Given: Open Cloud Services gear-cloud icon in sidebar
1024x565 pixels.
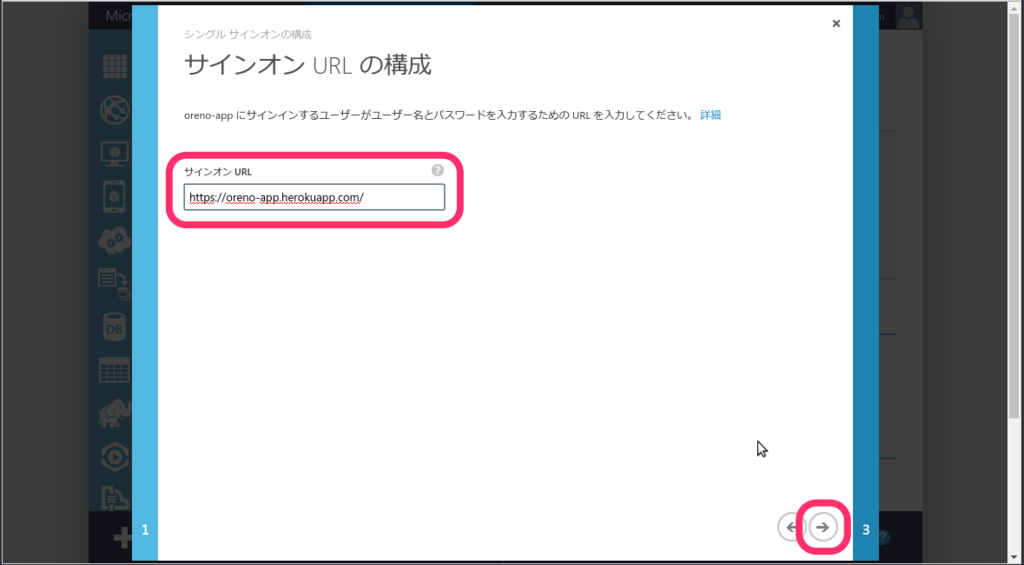Looking at the screenshot, I should (x=115, y=240).
